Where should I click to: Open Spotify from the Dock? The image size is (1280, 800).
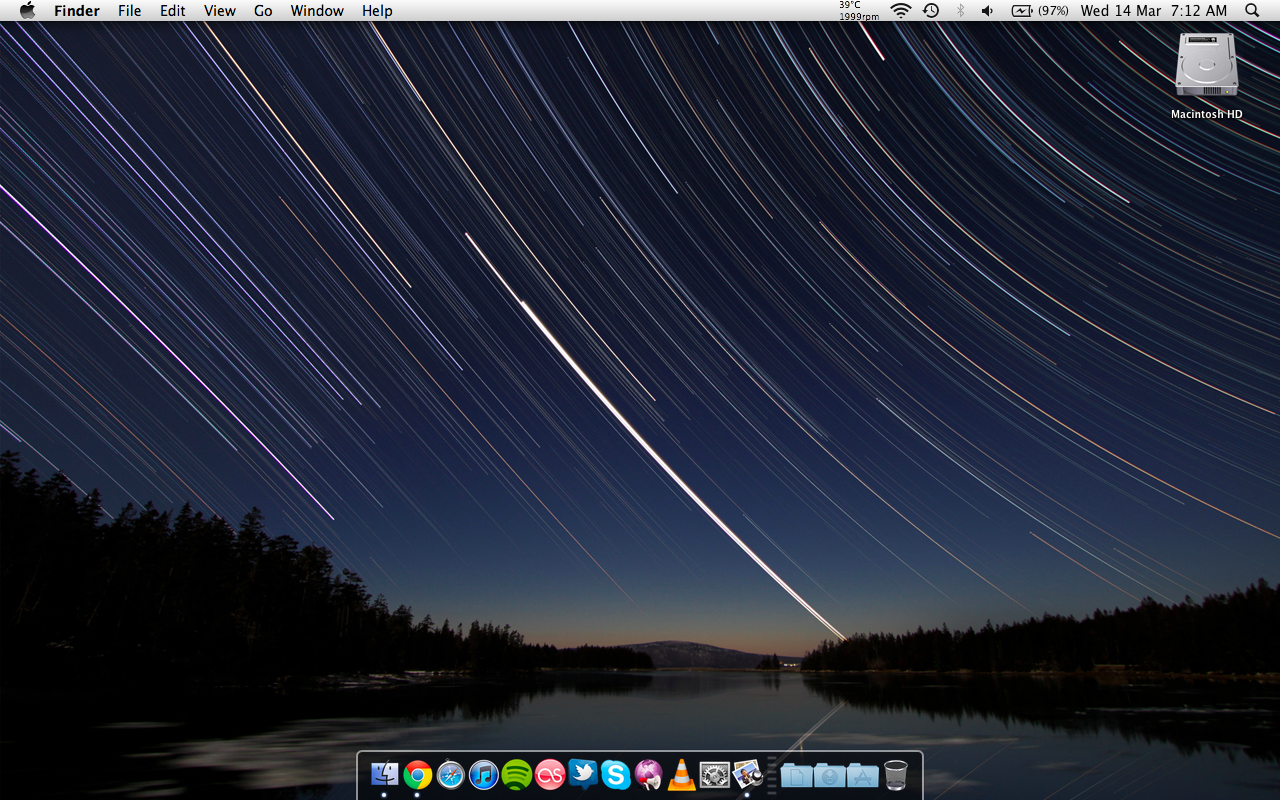tap(517, 774)
